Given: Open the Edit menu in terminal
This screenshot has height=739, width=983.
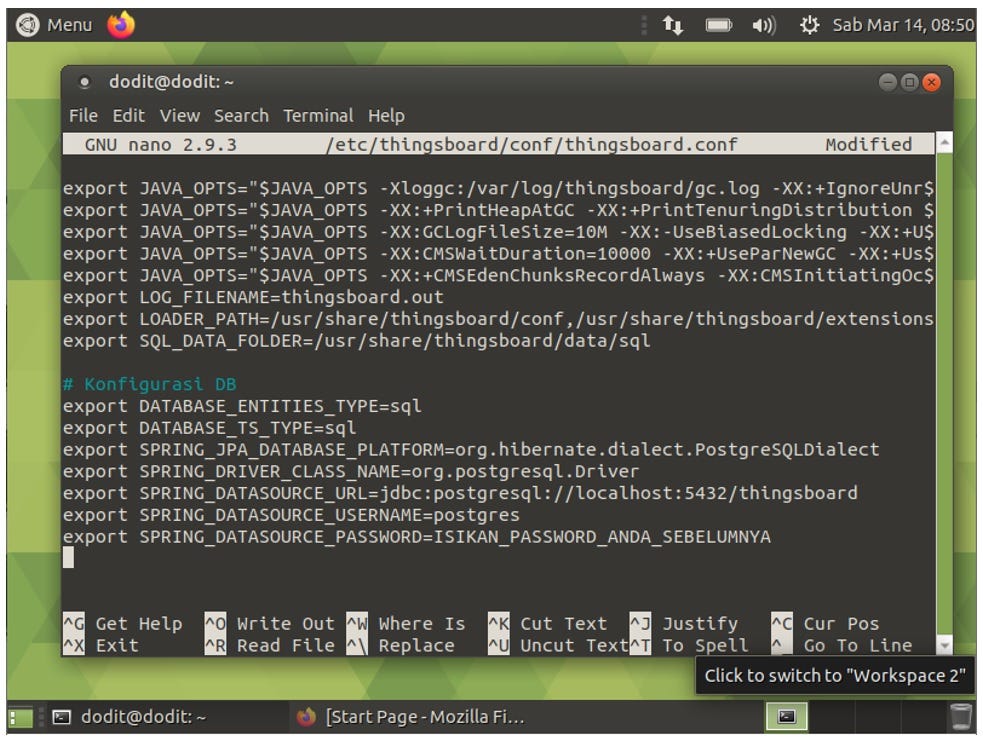Looking at the screenshot, I should click(129, 116).
